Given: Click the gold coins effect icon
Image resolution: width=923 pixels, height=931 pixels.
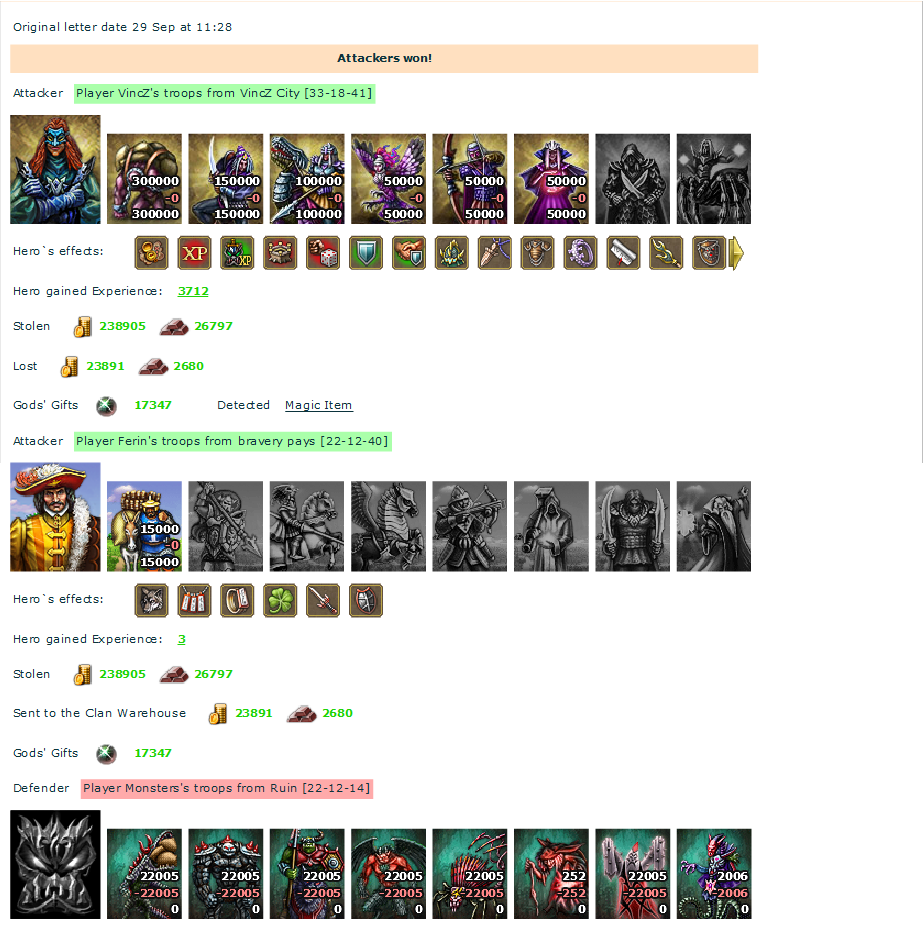Looking at the screenshot, I should point(151,253).
